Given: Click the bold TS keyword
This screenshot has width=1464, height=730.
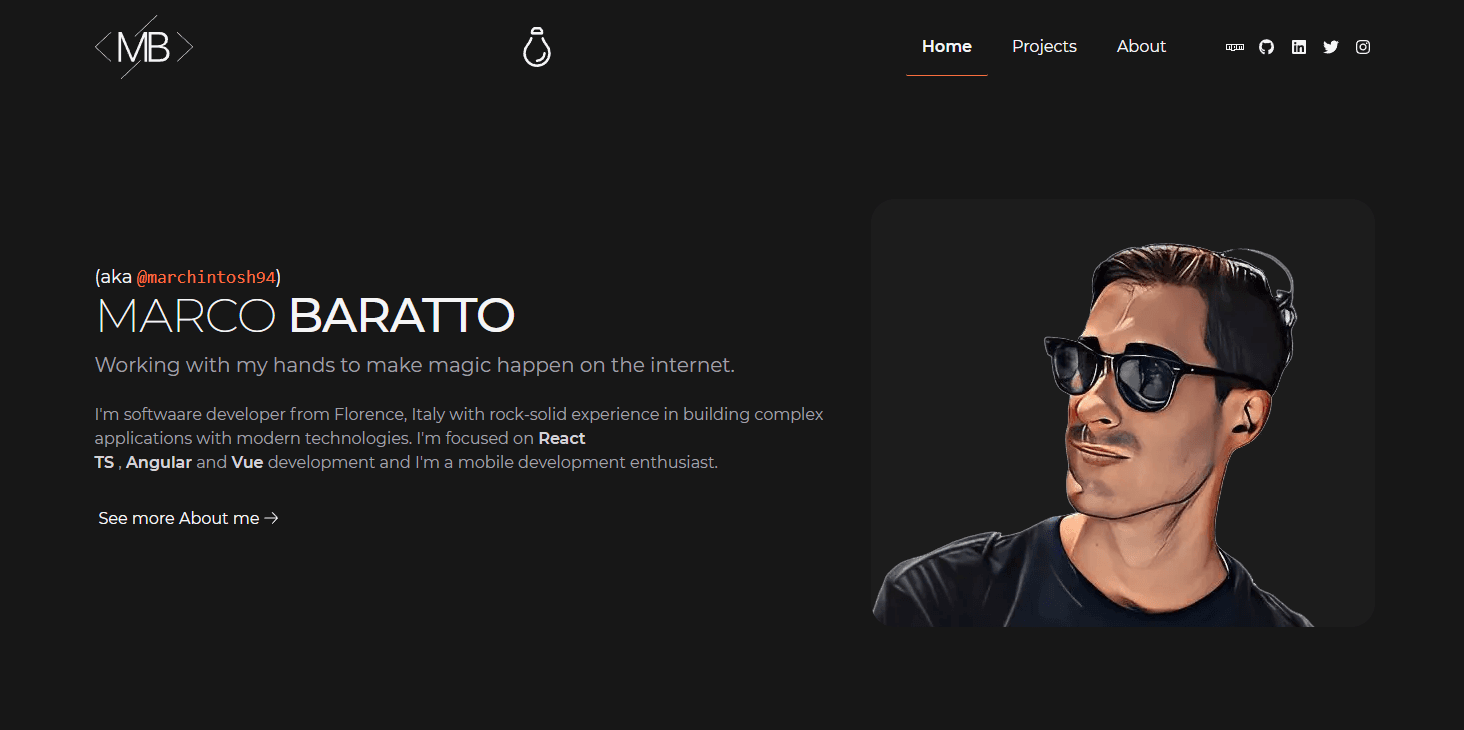Looking at the screenshot, I should [104, 462].
